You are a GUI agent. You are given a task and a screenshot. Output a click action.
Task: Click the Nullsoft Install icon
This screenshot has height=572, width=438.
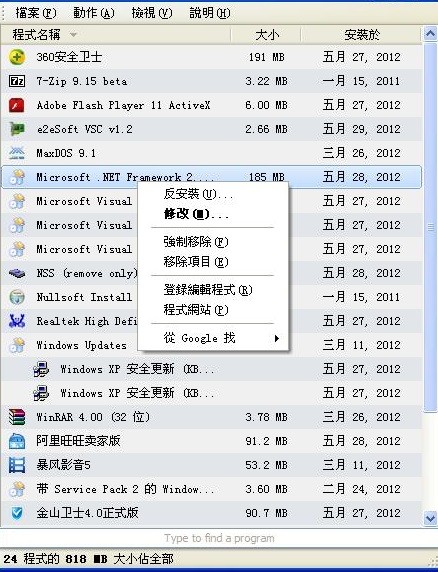click(x=17, y=297)
